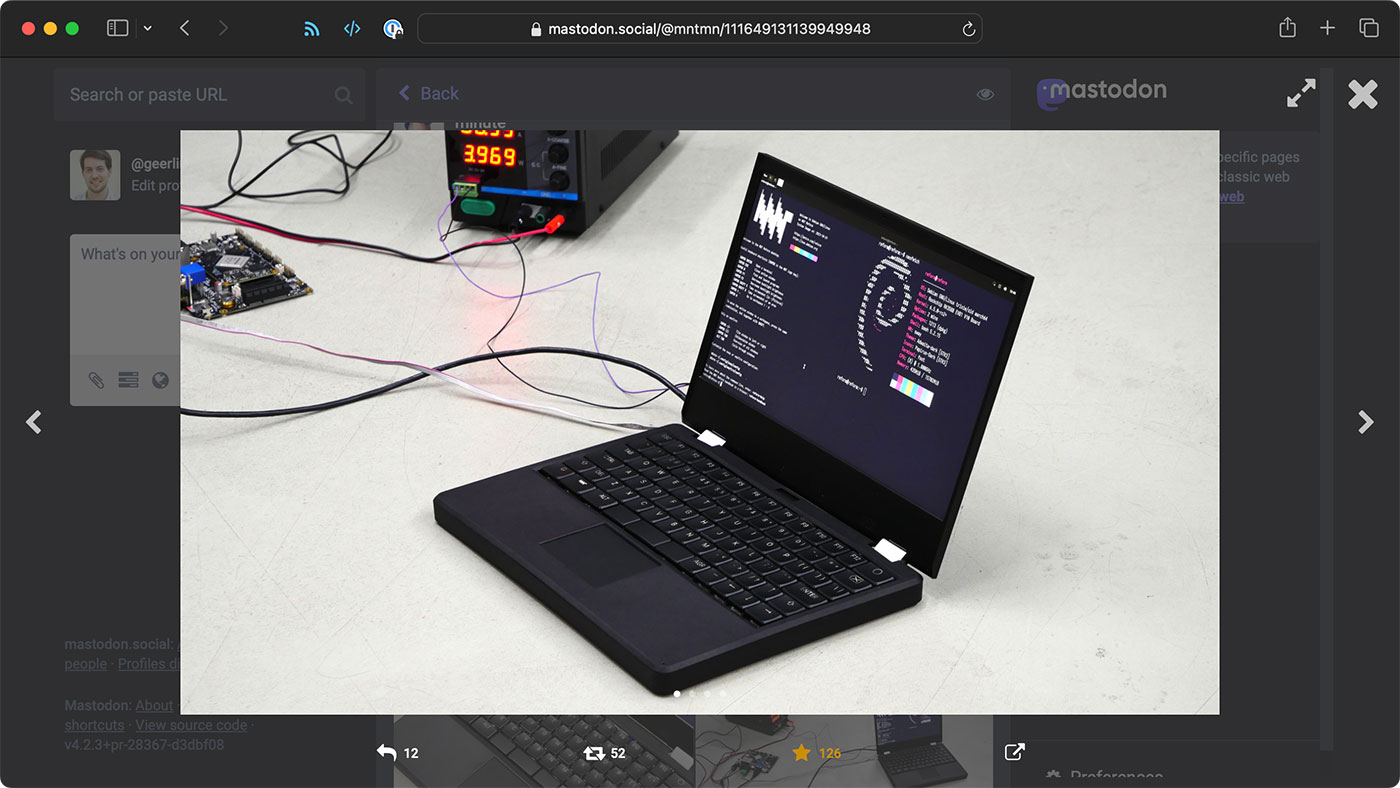Toggle the Safari sidebar button
1400x788 pixels.
tap(117, 28)
